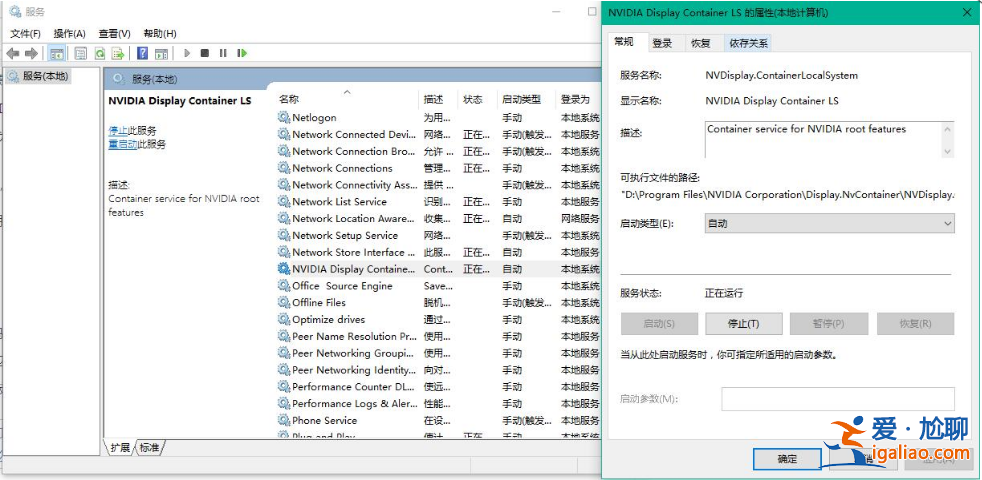Select the Performance Logs & Aler... row name
Image resolution: width=982 pixels, height=480 pixels.
354,404
